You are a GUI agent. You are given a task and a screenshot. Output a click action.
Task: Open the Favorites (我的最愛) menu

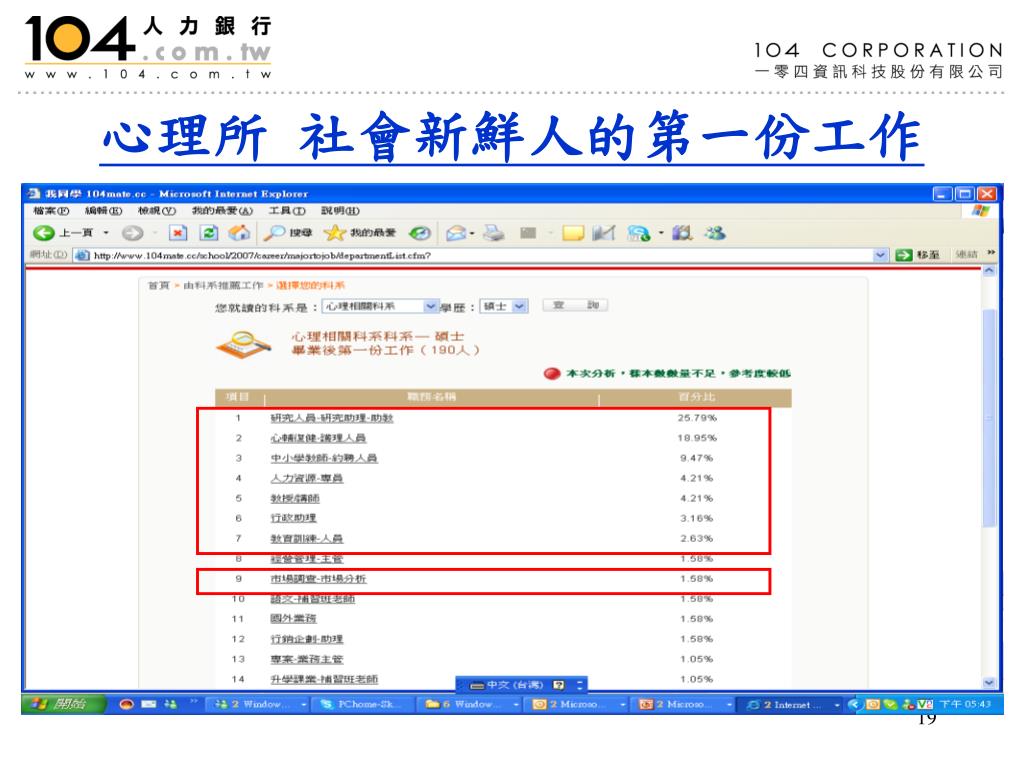point(222,211)
